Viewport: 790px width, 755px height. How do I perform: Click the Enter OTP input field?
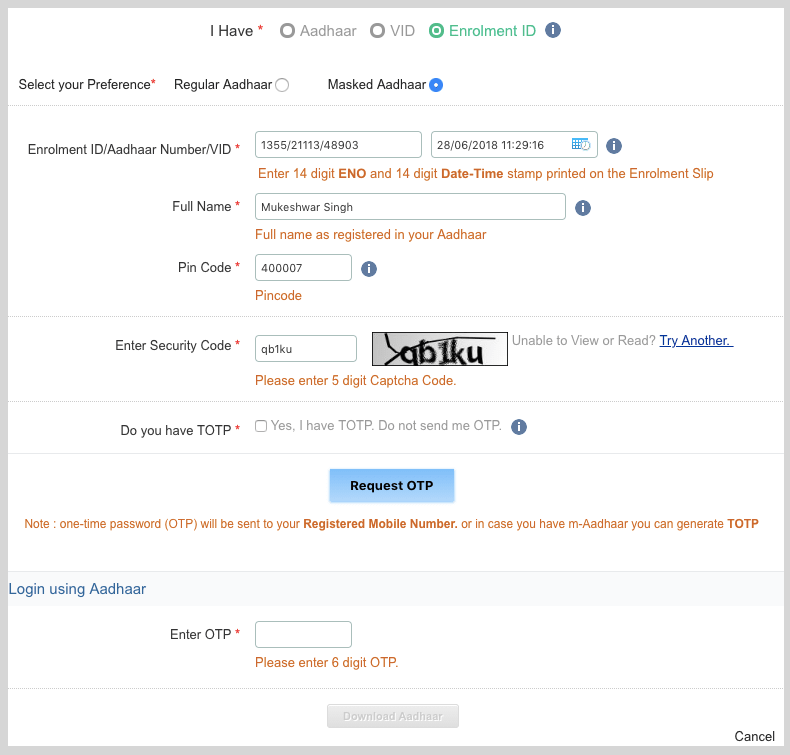click(303, 634)
